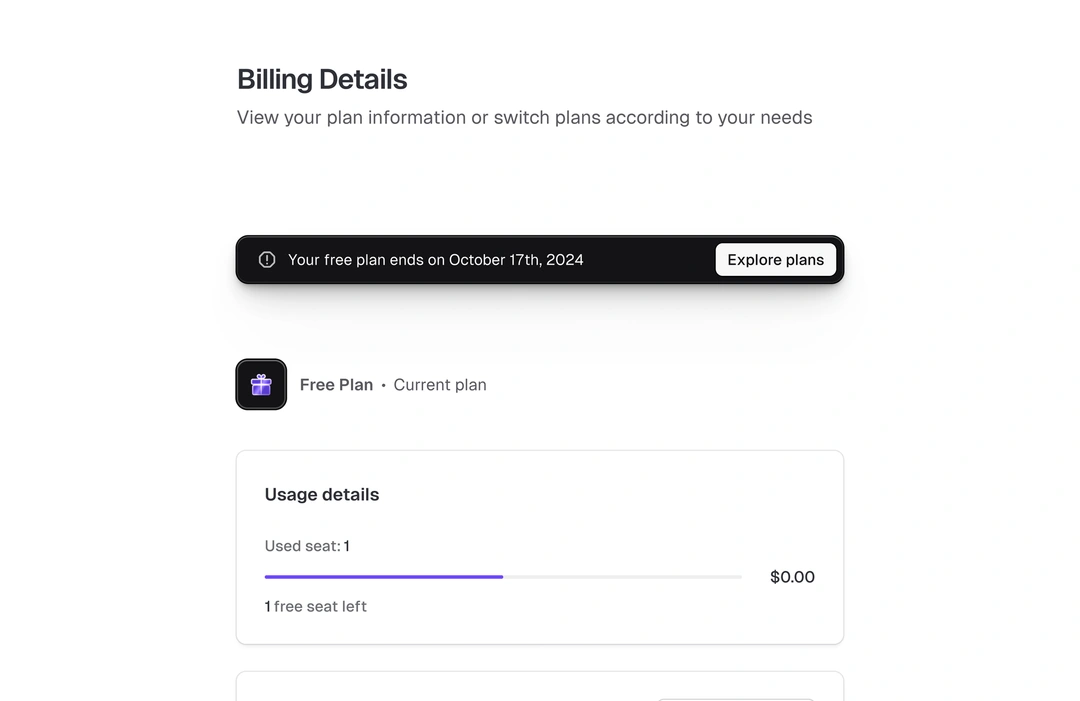This screenshot has height=701, width=1080.
Task: Click the unfilled gray part of seat bar
Action: pos(623,577)
